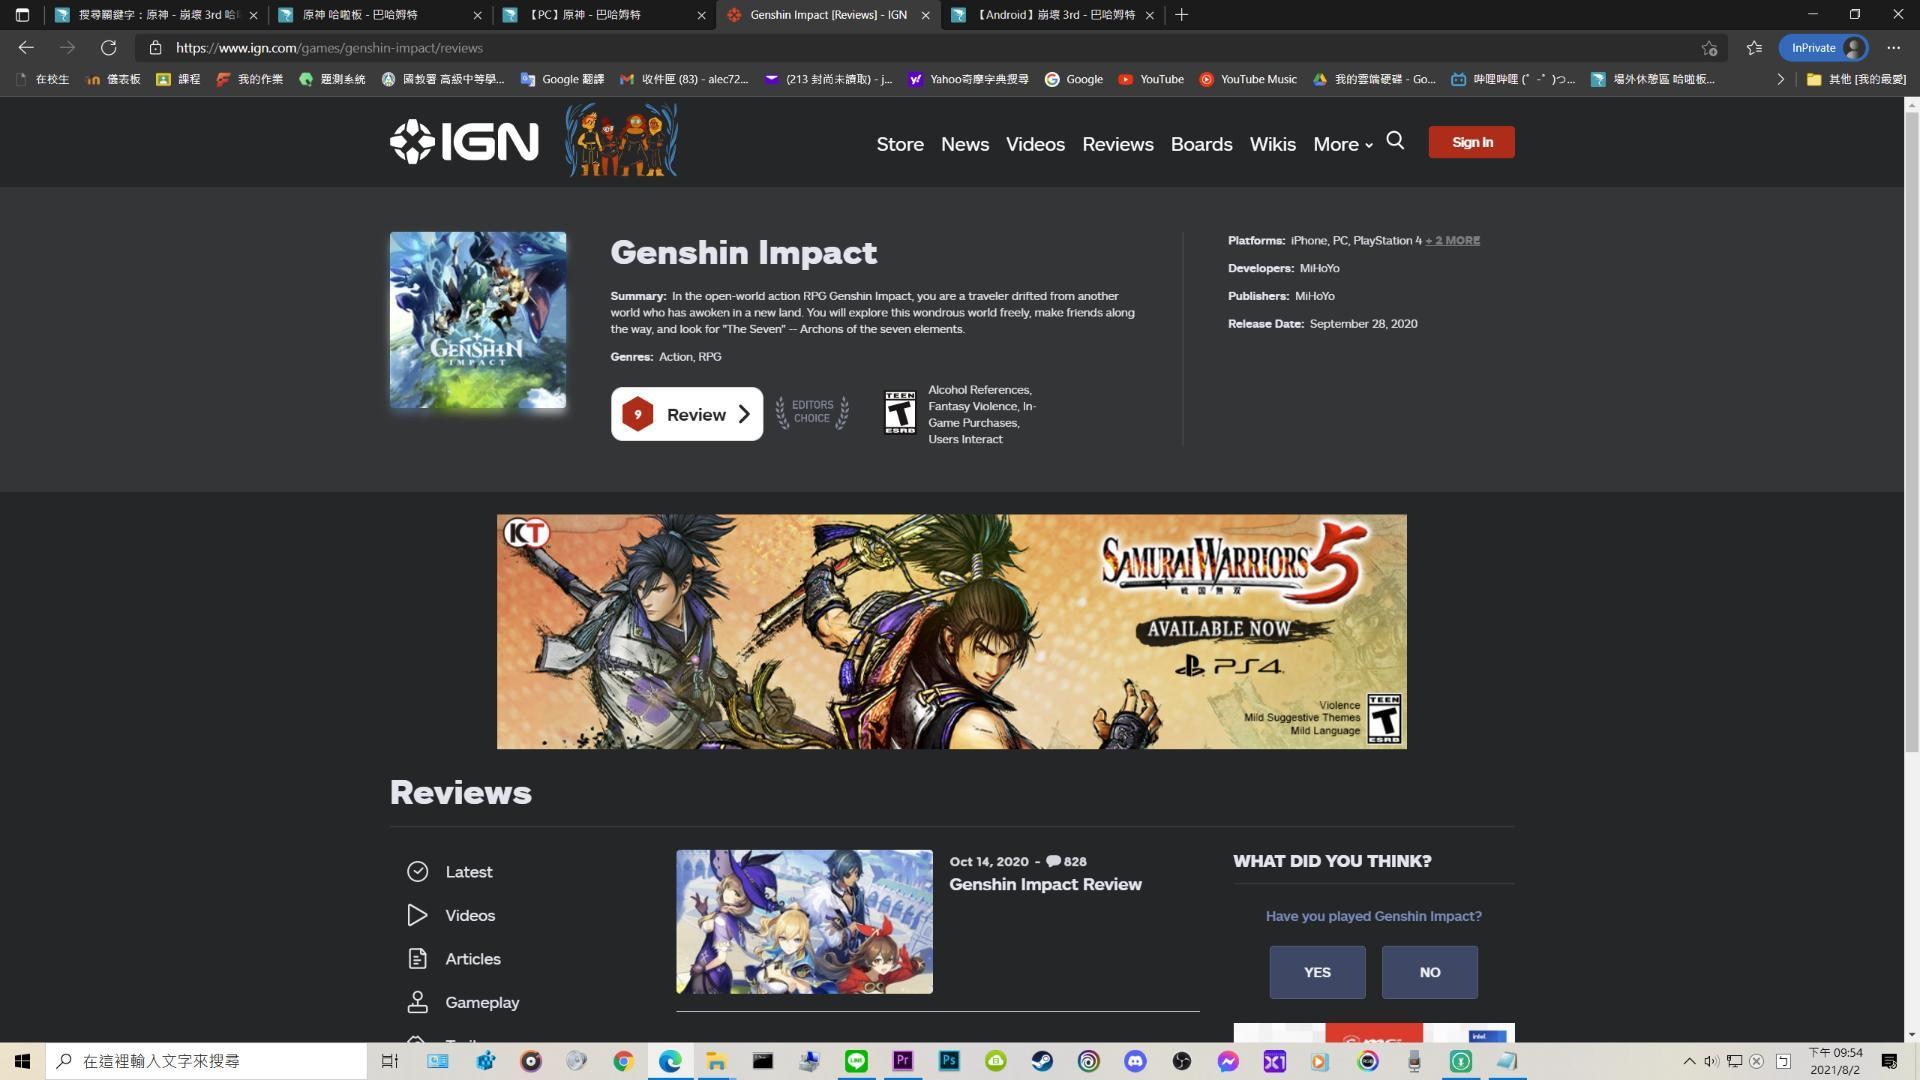This screenshot has width=1920, height=1080.
Task: Open the News nav item
Action: point(965,144)
